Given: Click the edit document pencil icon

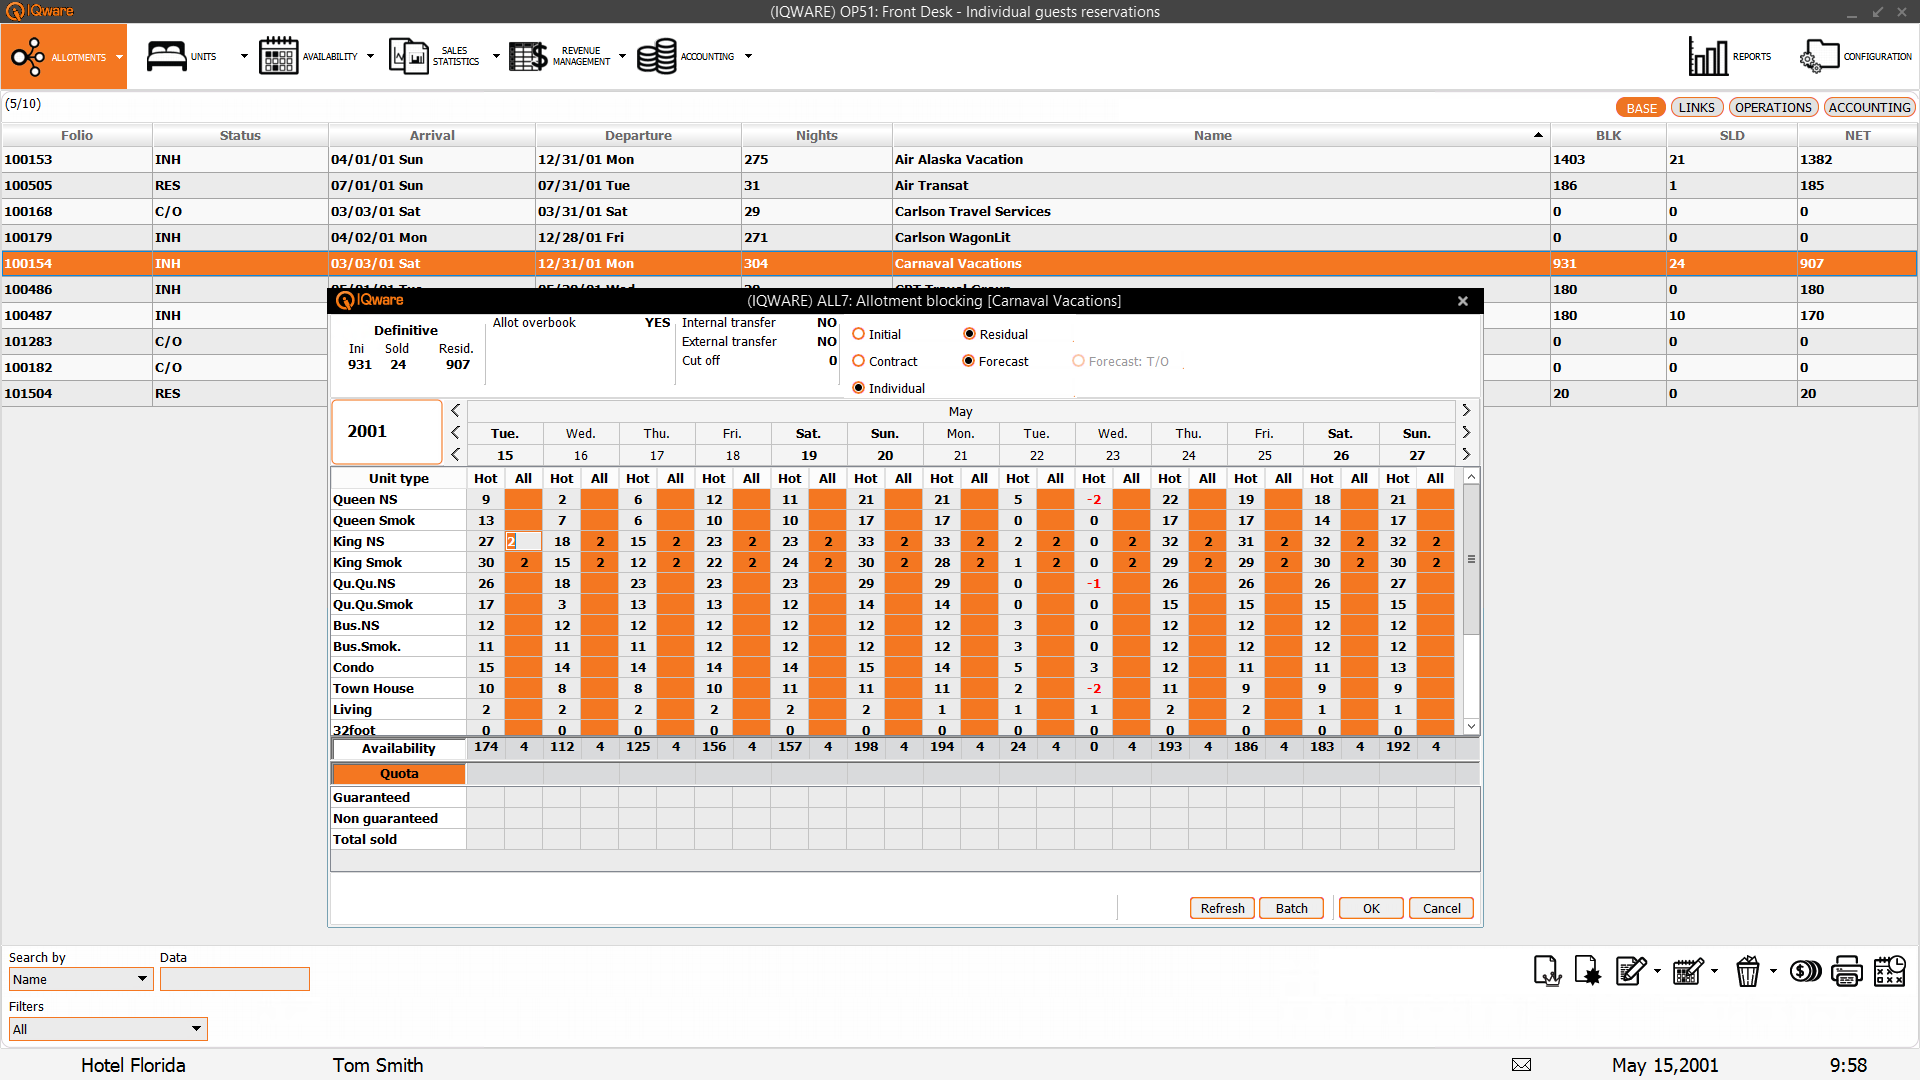Looking at the screenshot, I should [x=1631, y=971].
